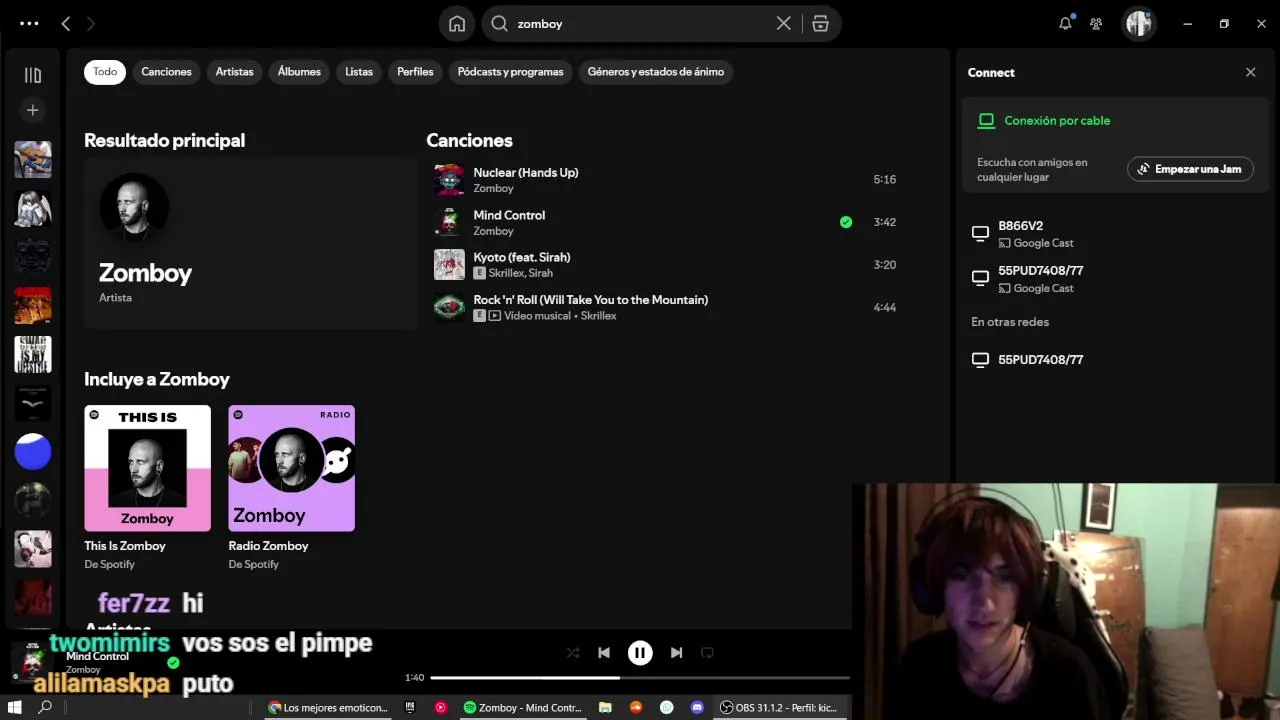Open Windows taskbar search
1280x720 pixels.
point(45,707)
